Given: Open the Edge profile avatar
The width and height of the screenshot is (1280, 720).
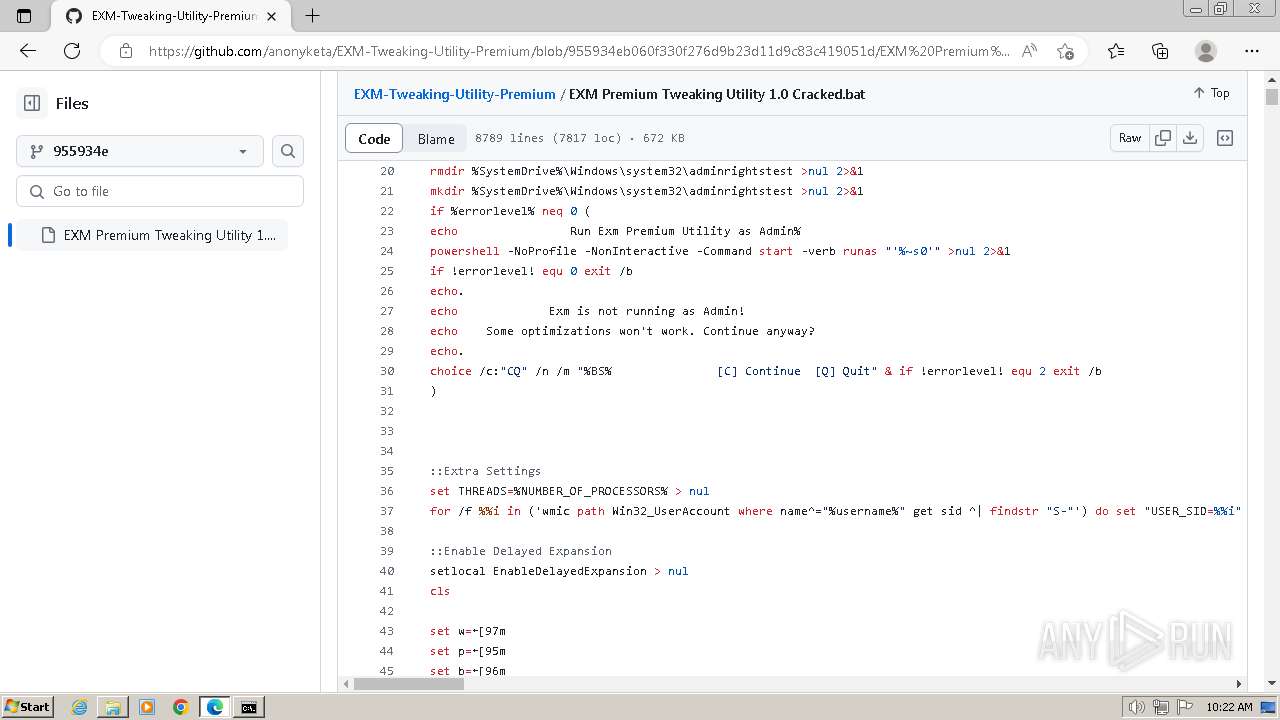Looking at the screenshot, I should [1206, 51].
